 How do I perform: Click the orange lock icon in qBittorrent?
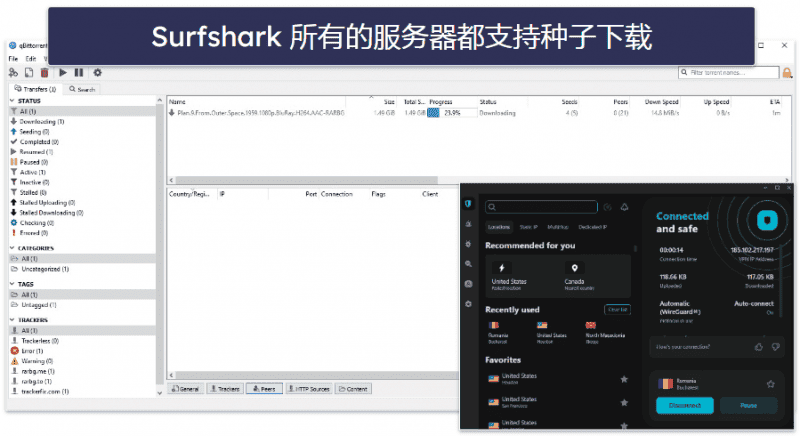click(x=787, y=73)
